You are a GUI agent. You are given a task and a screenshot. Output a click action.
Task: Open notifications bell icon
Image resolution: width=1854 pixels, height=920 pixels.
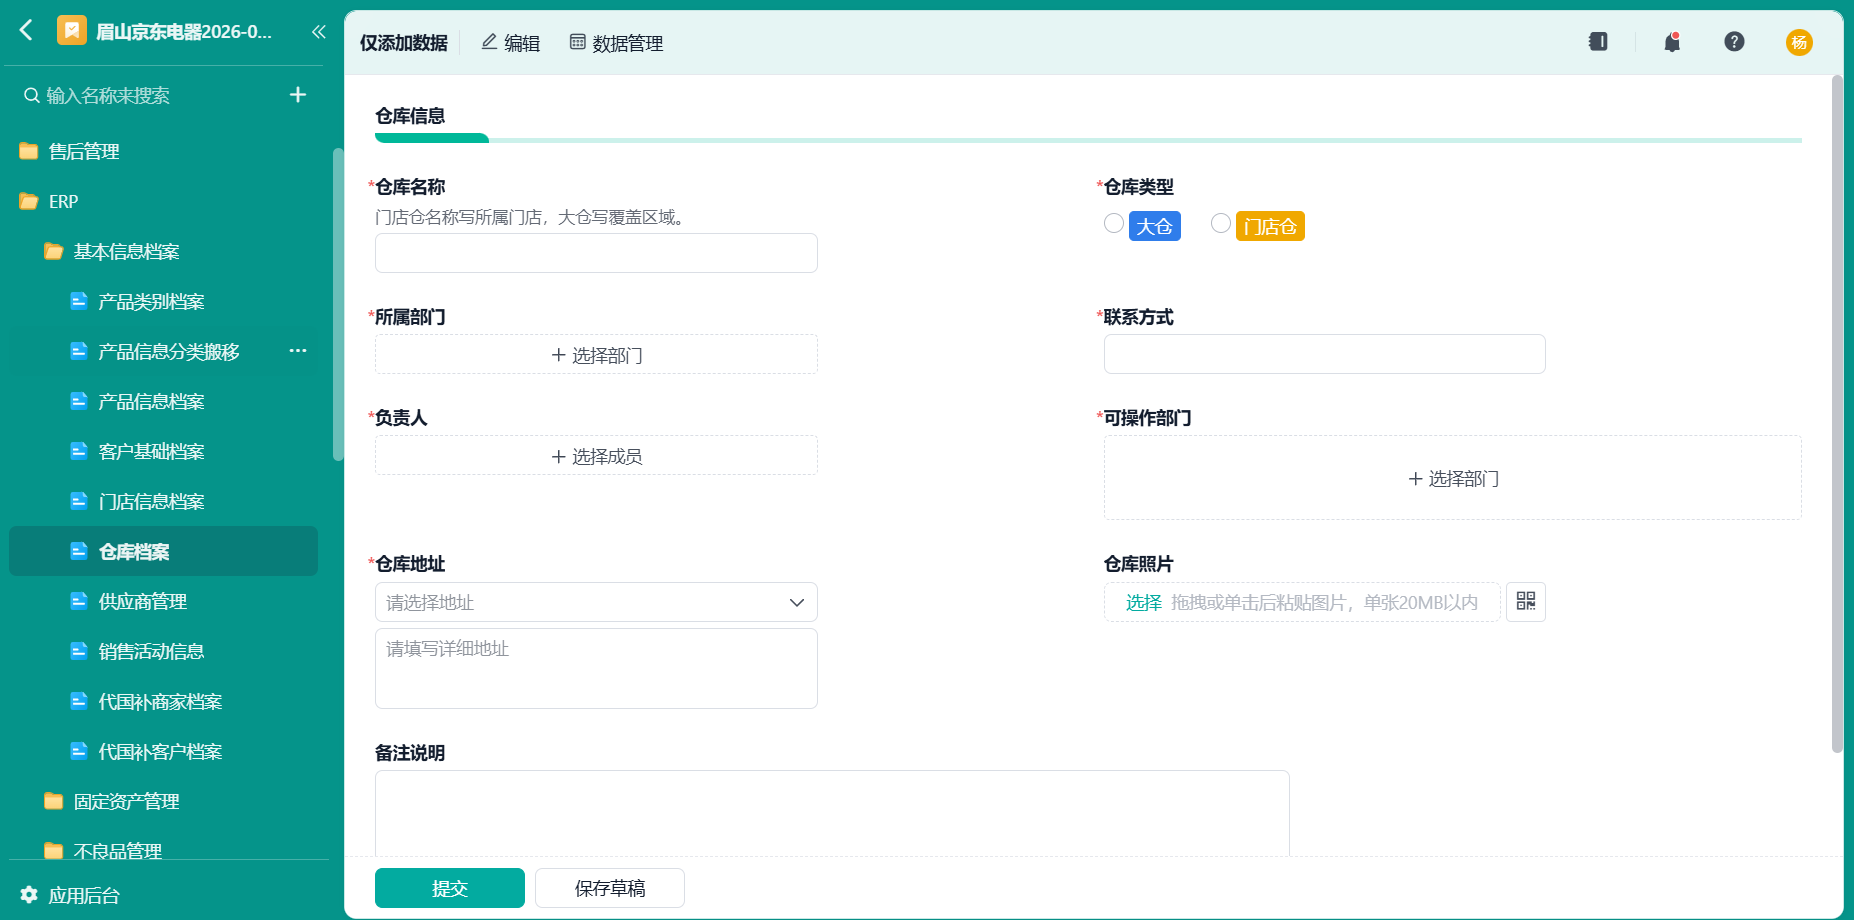click(x=1672, y=42)
